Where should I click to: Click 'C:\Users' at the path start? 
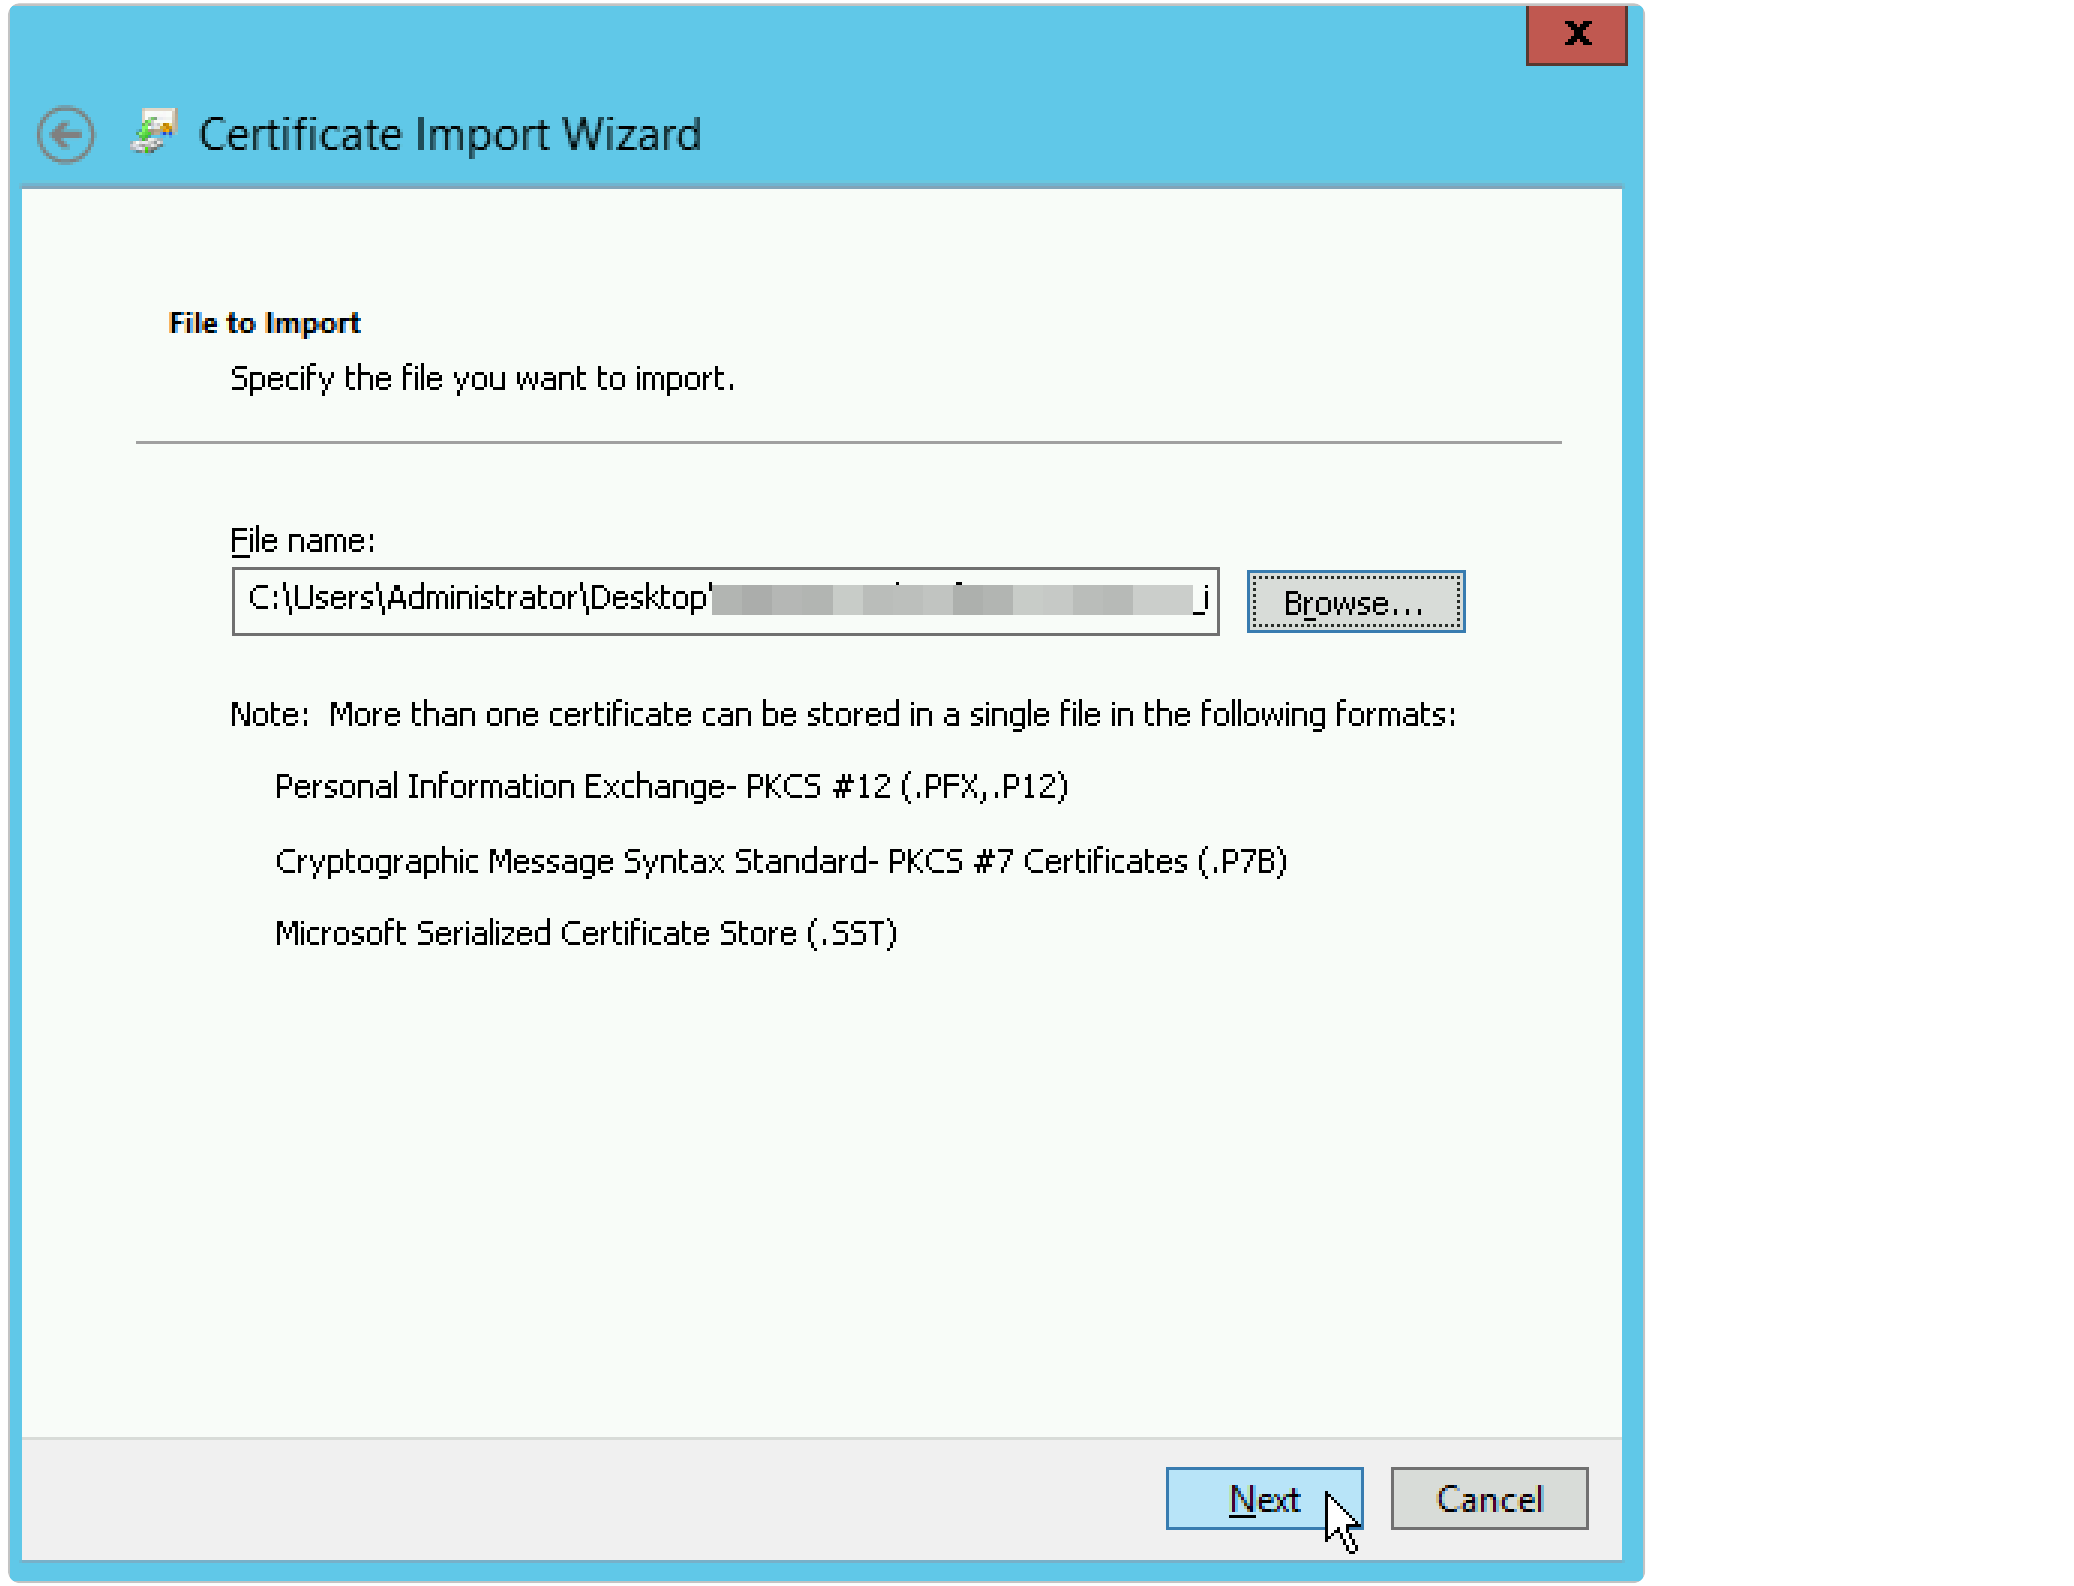pyautogui.click(x=310, y=598)
